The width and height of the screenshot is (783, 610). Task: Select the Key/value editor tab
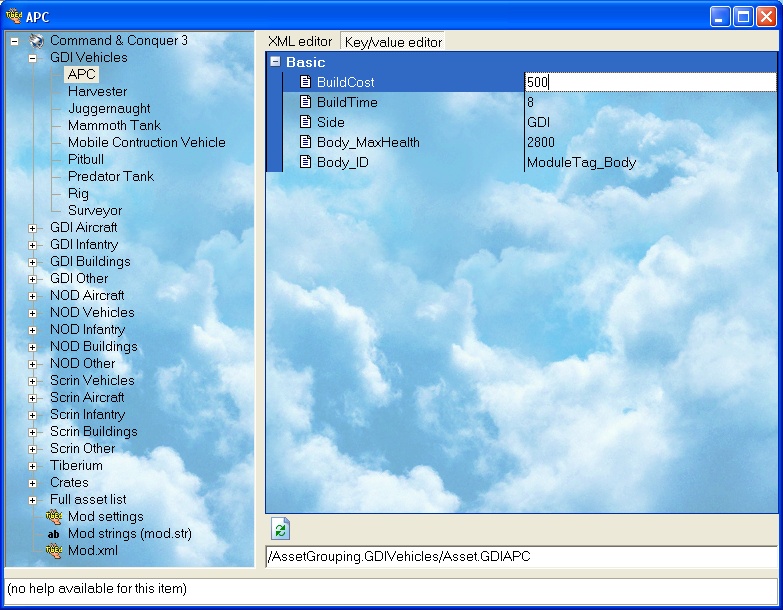click(x=393, y=42)
